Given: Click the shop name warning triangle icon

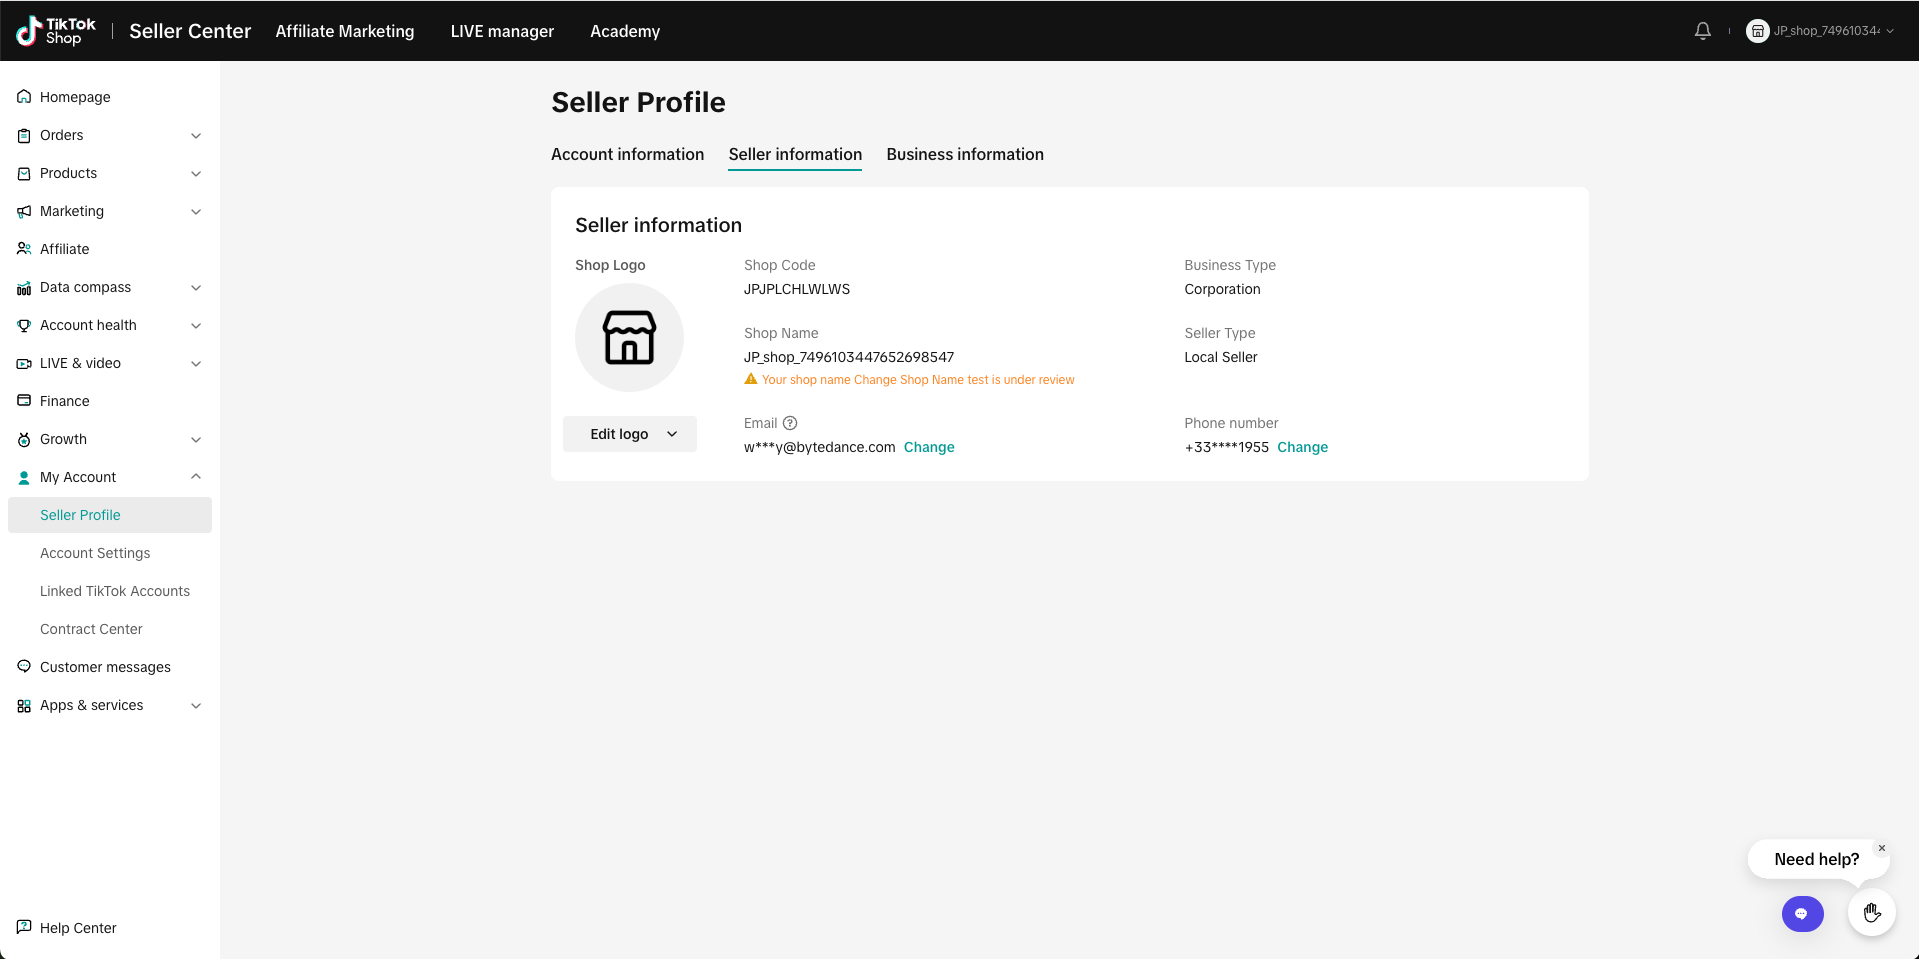Looking at the screenshot, I should click(x=751, y=379).
